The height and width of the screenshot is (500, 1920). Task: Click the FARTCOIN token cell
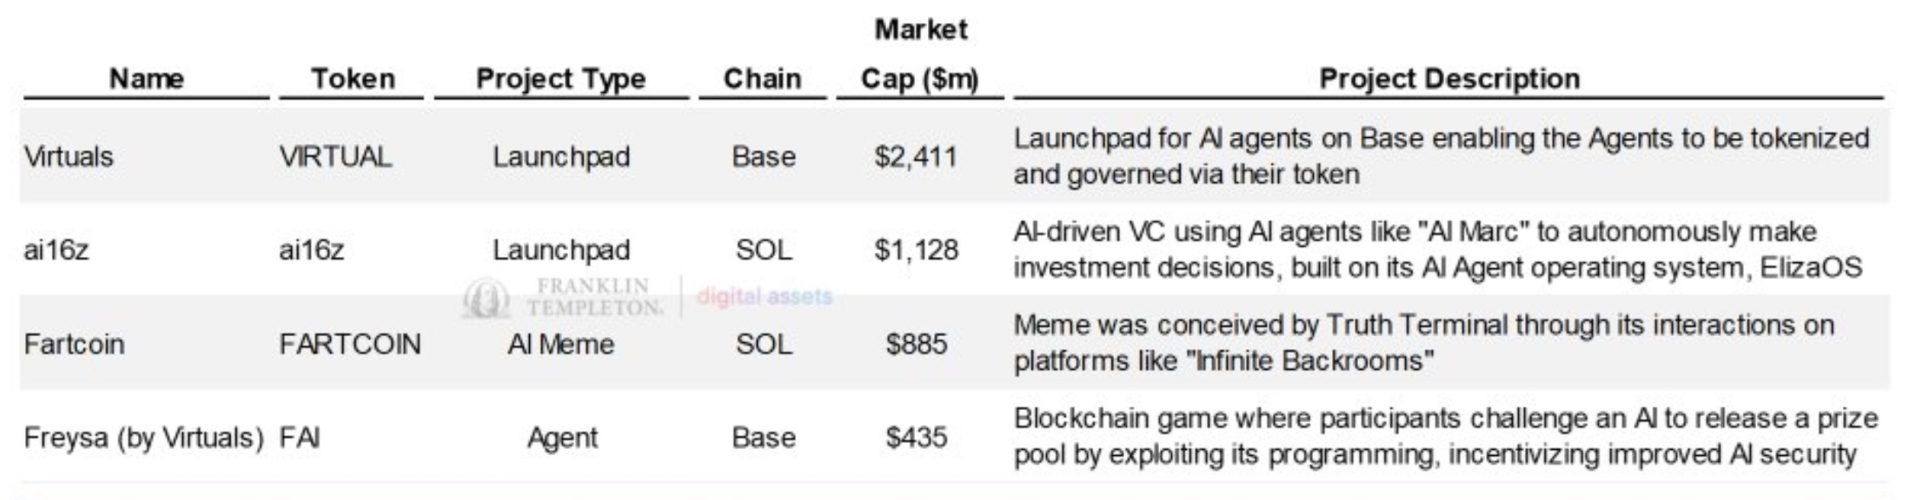(x=350, y=344)
